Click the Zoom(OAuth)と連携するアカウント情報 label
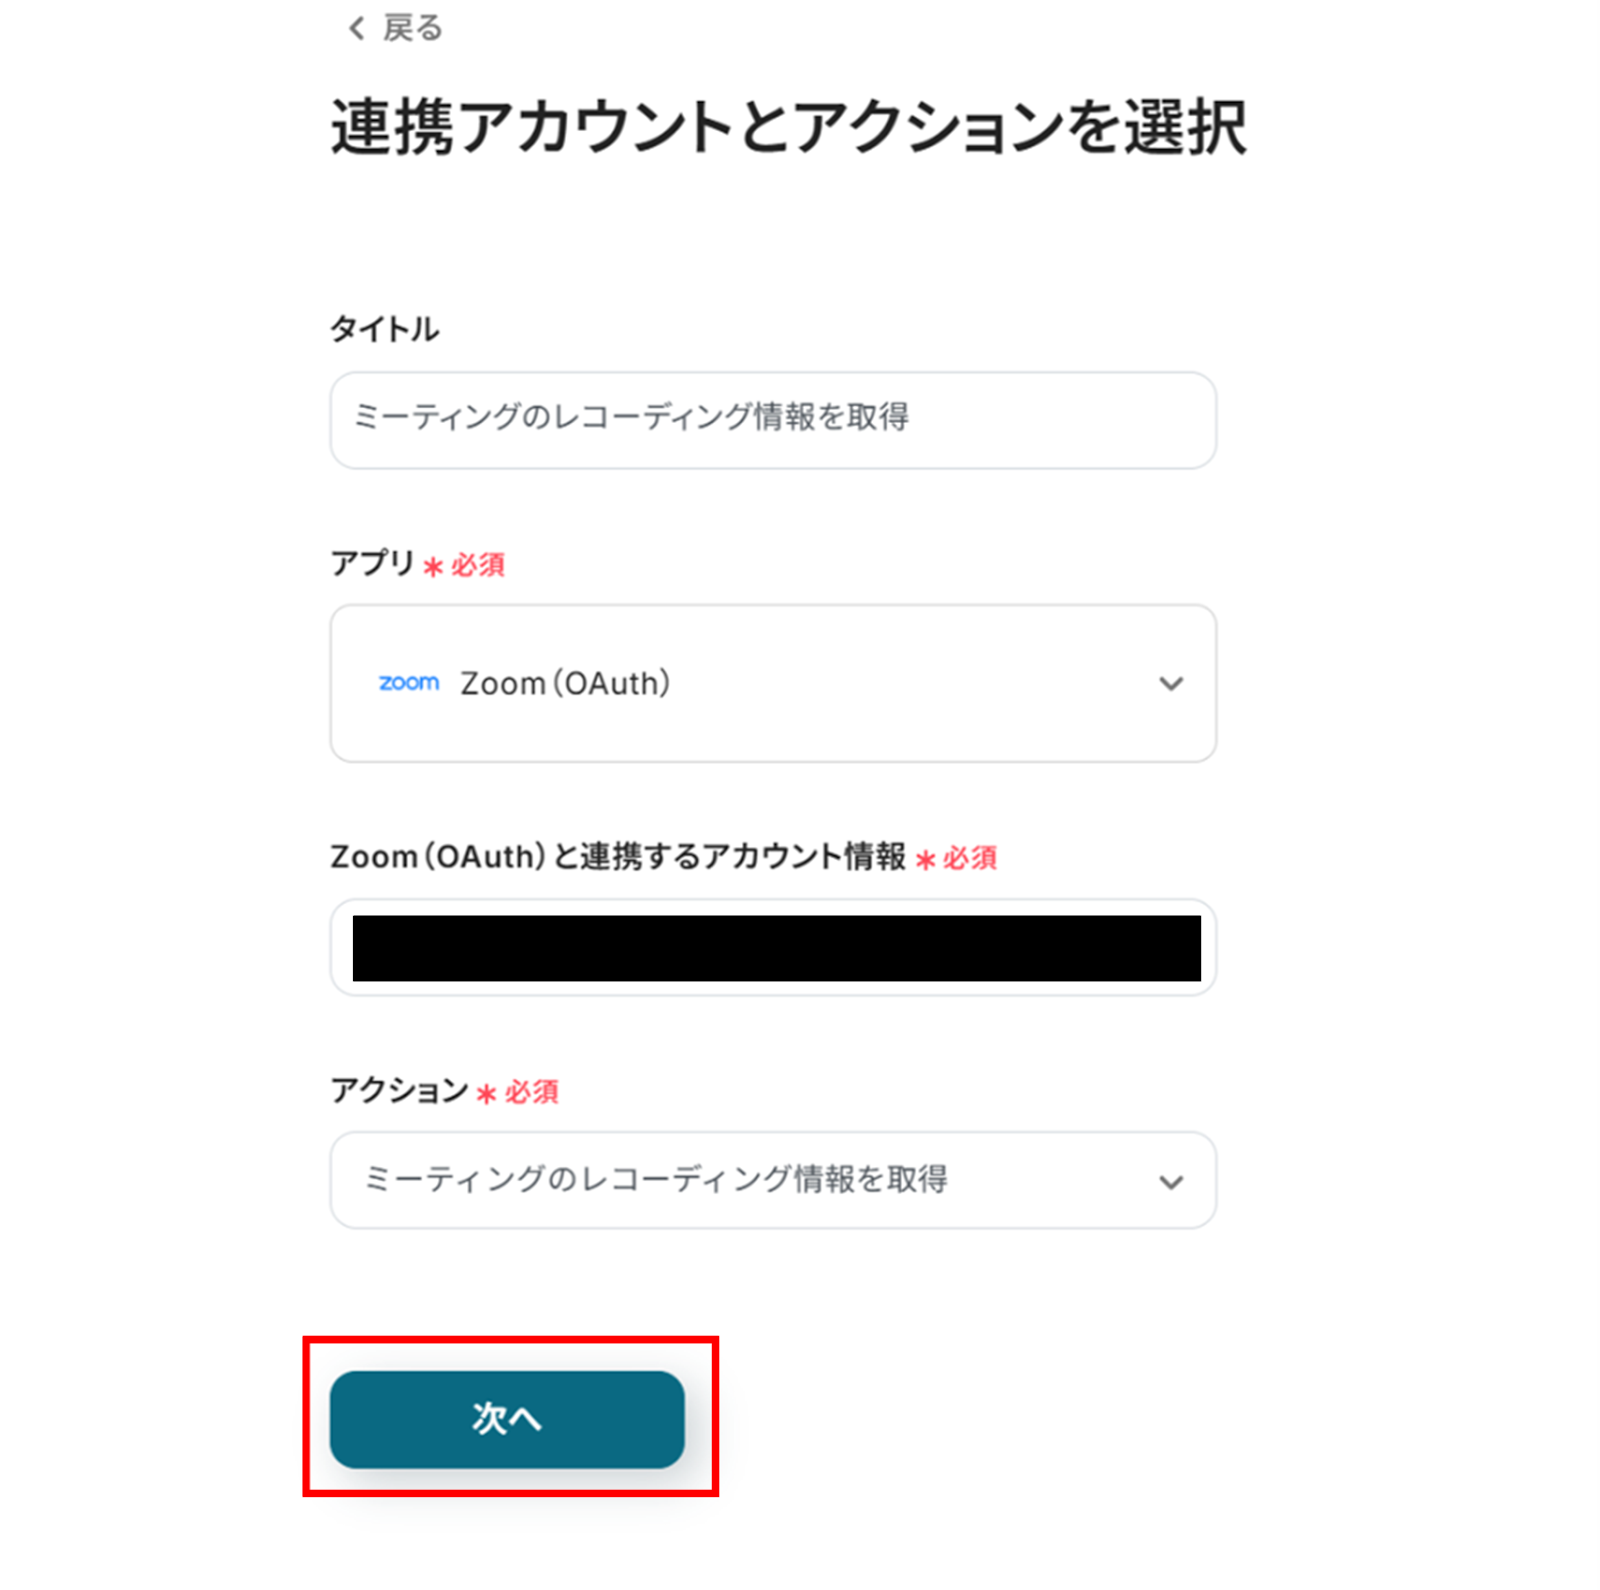 click(617, 857)
